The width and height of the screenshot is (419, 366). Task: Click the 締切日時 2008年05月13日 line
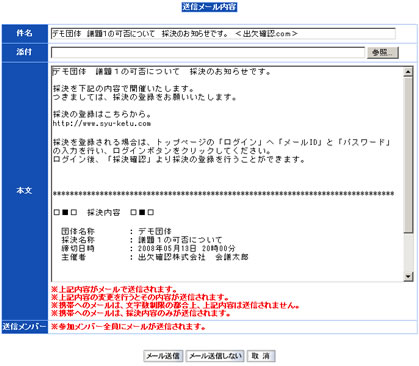click(148, 248)
